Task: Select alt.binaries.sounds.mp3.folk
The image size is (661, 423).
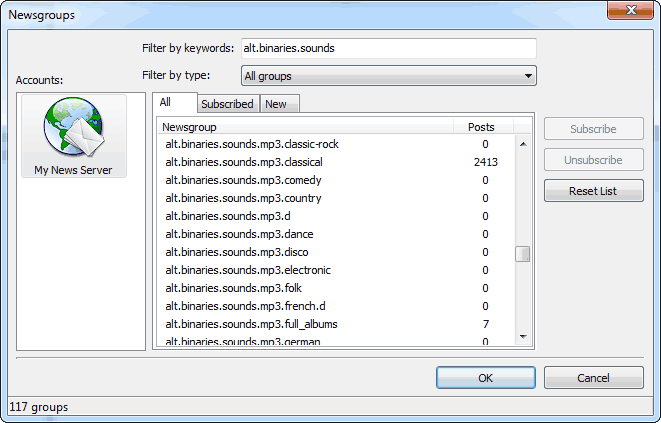Action: tap(336, 288)
